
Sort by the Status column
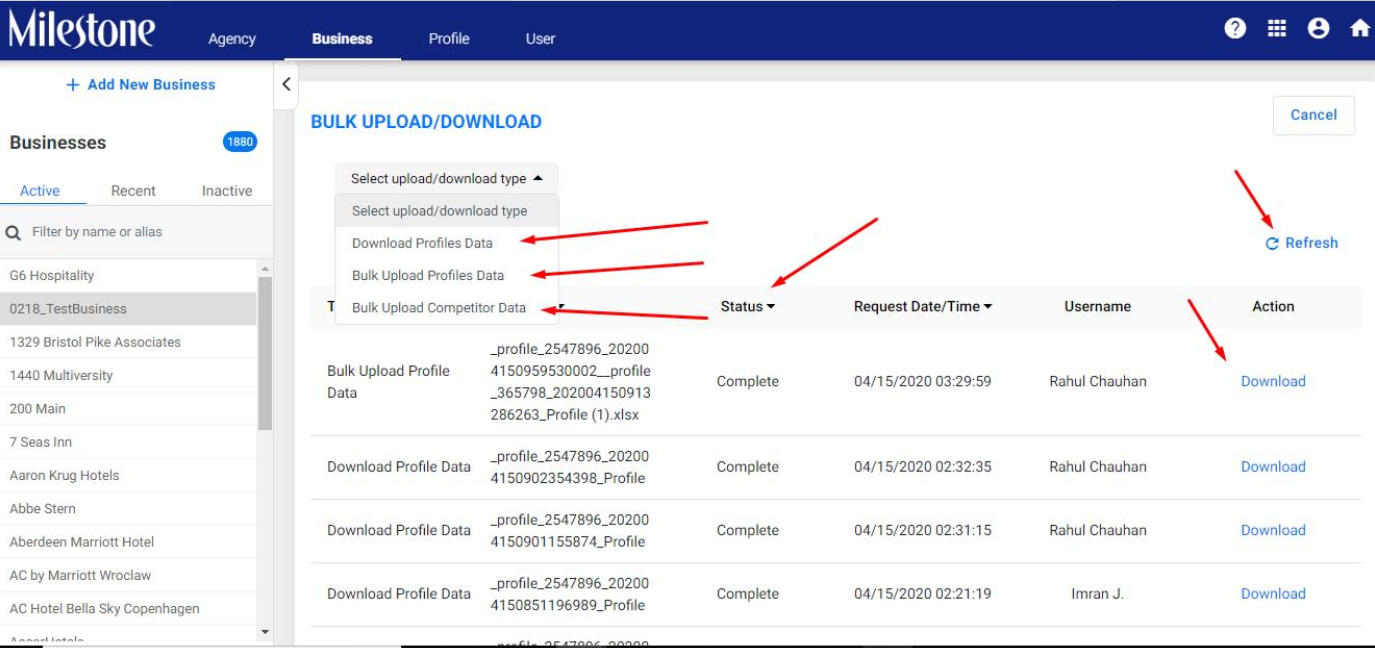point(748,307)
